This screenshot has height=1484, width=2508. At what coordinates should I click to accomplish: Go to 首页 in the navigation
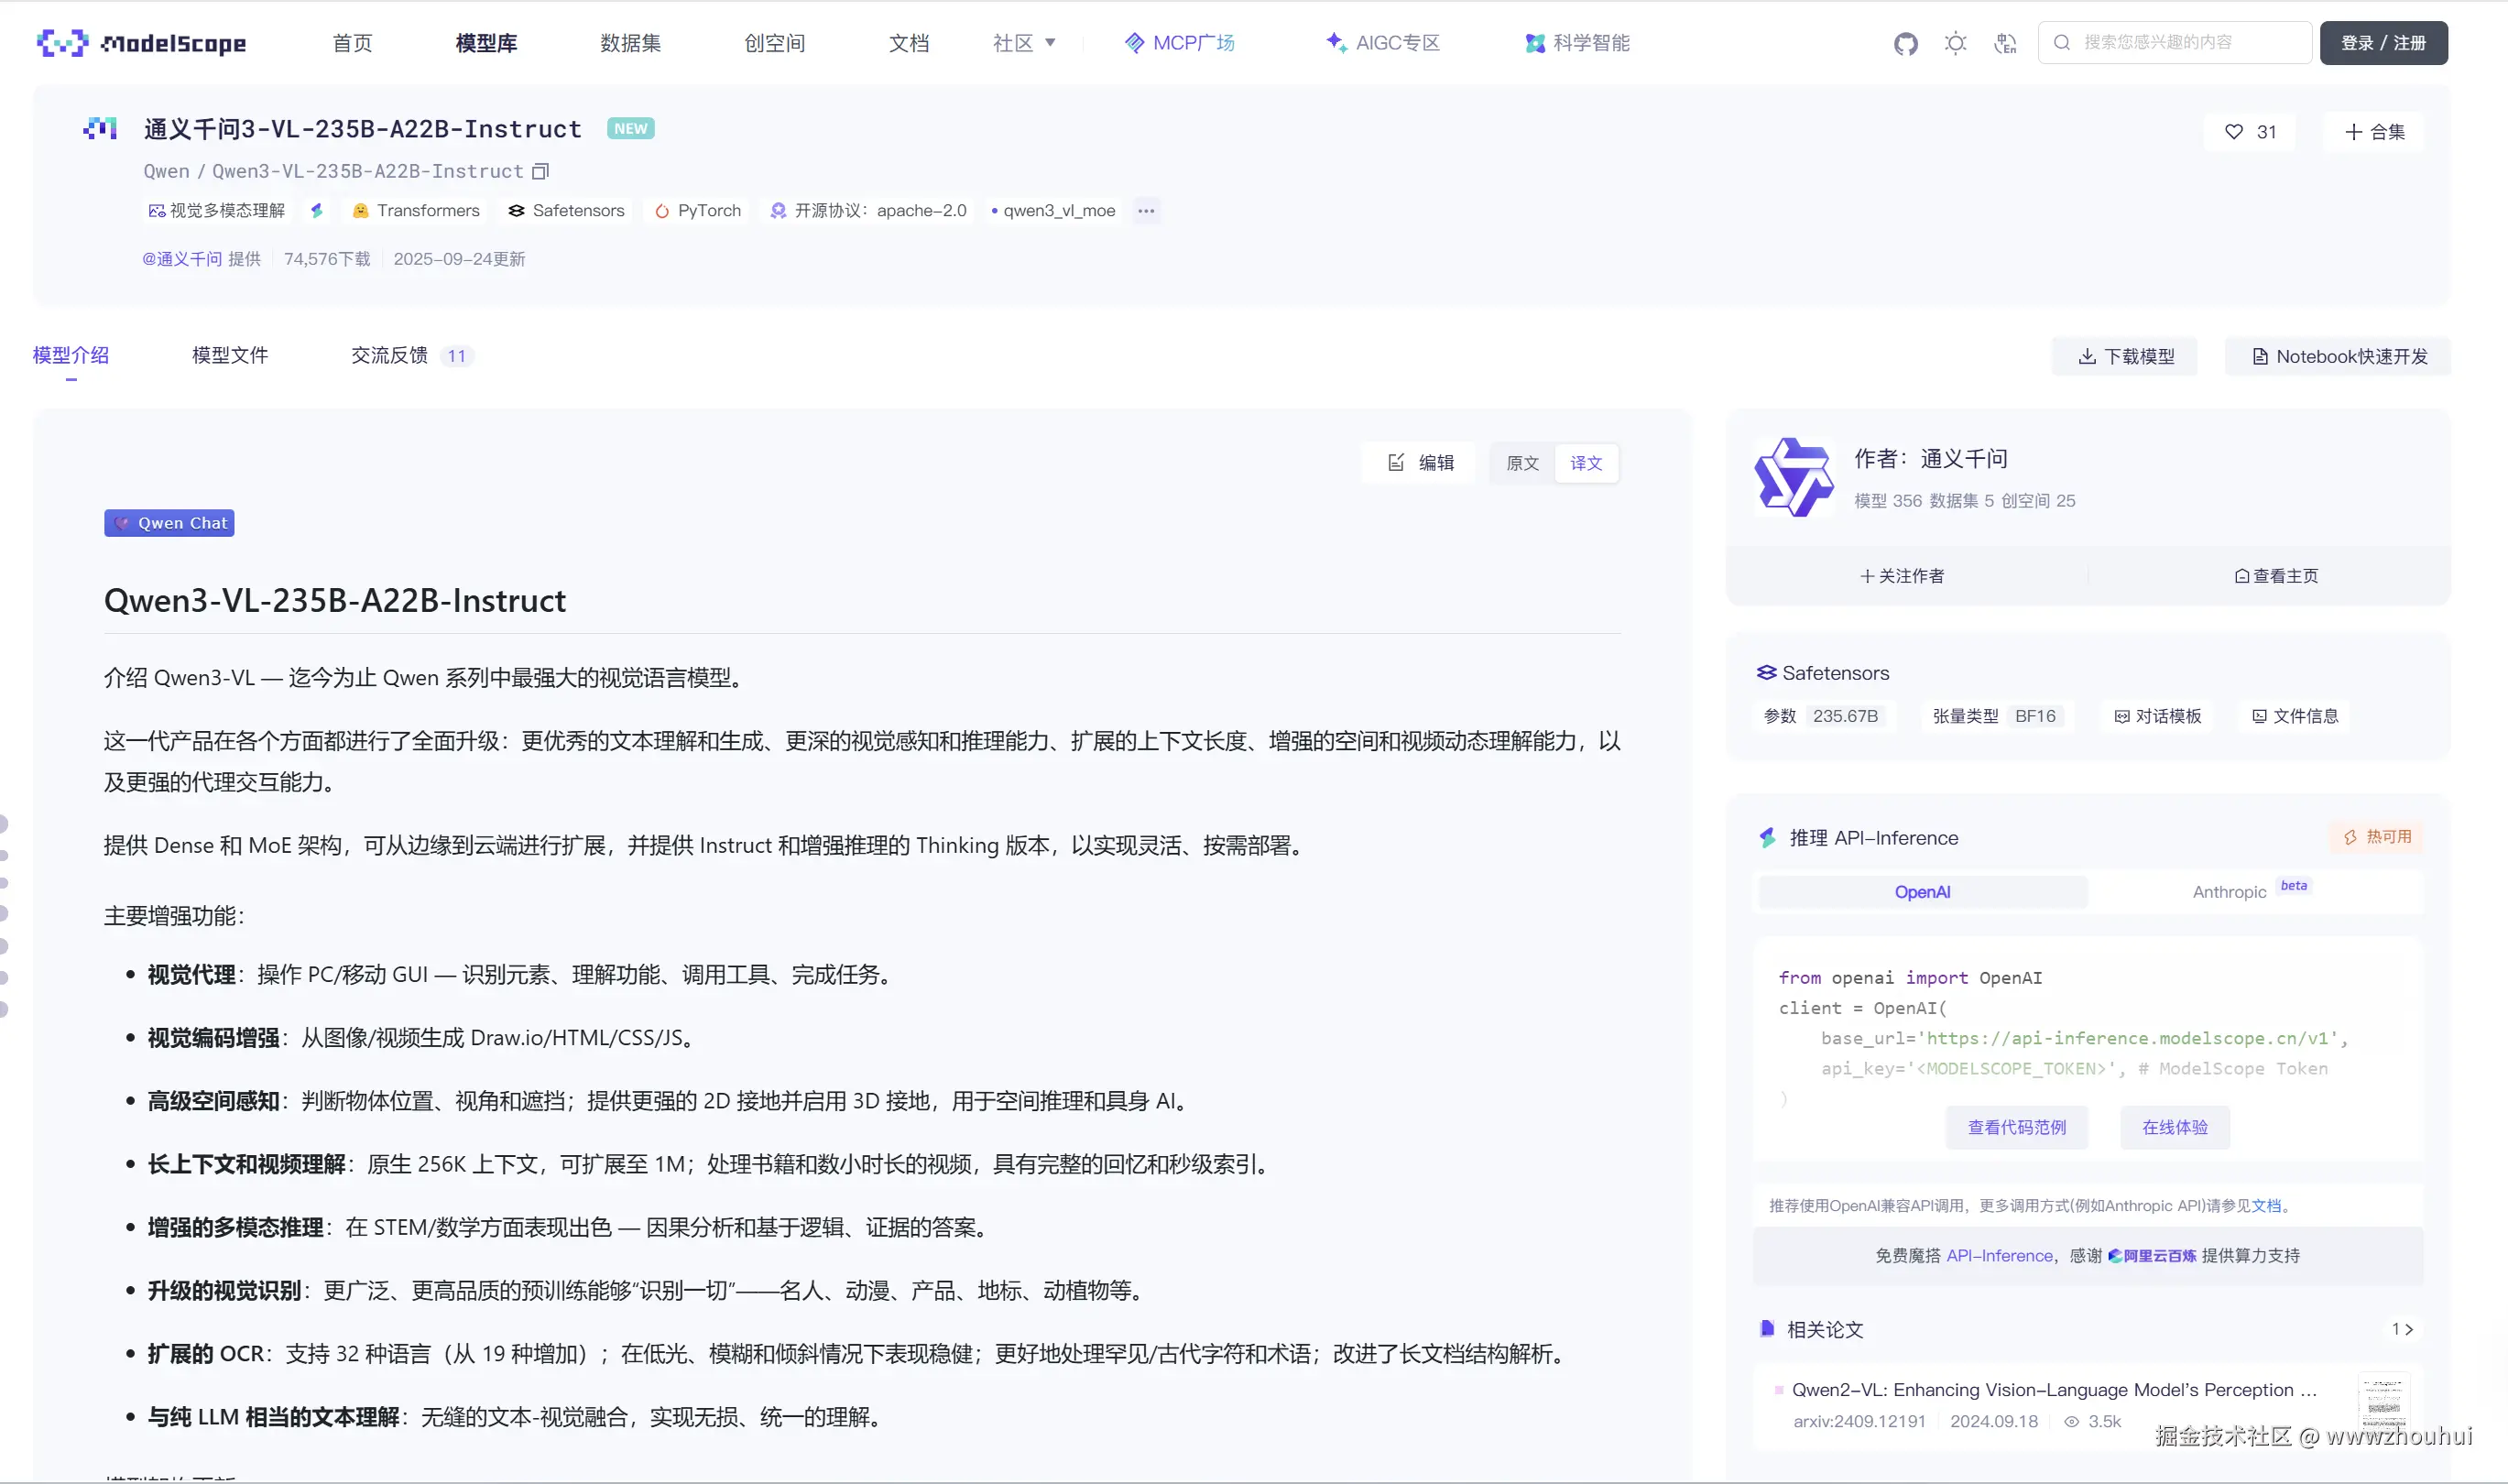point(352,43)
